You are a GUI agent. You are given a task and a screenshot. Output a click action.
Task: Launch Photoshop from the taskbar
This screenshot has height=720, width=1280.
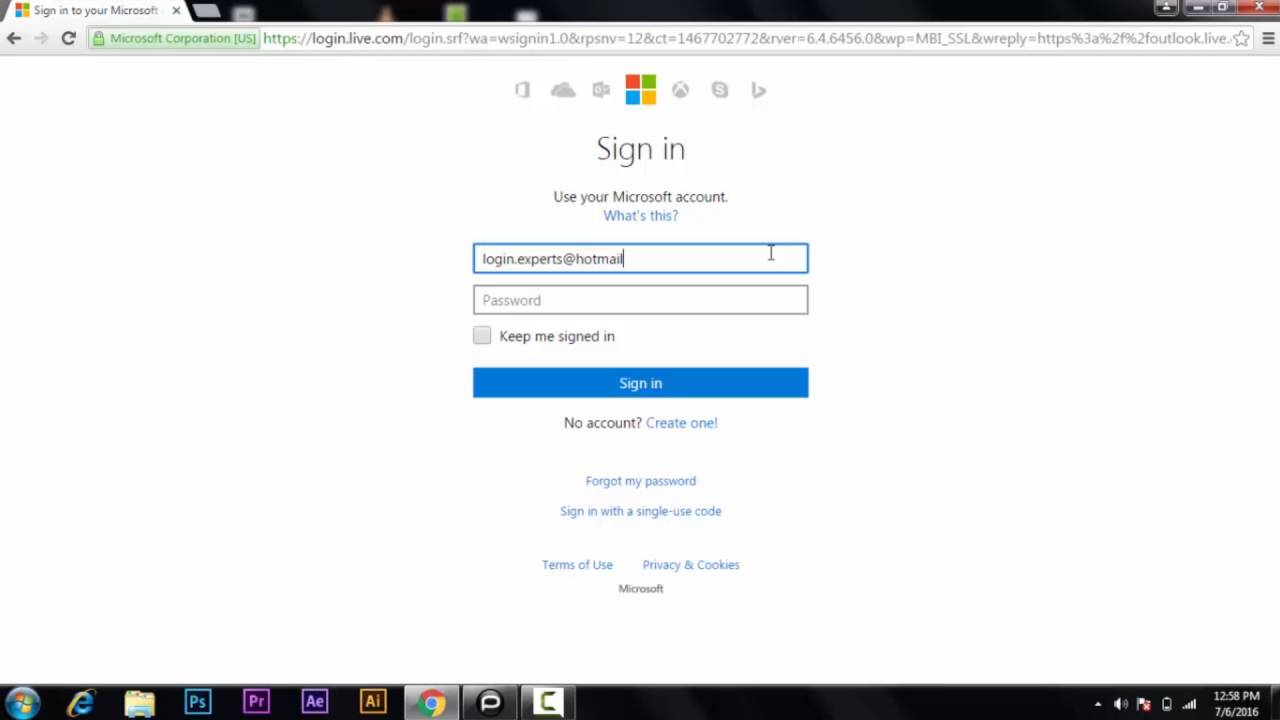click(x=198, y=703)
